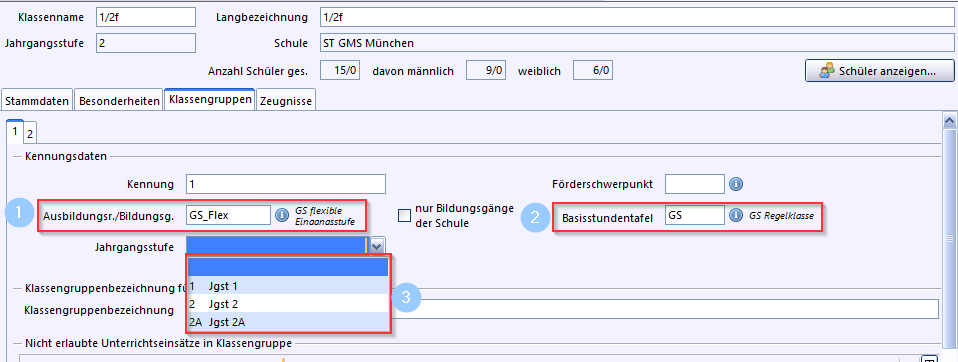Click the scrollbar up arrow
The height and width of the screenshot is (362, 958).
coord(949,120)
